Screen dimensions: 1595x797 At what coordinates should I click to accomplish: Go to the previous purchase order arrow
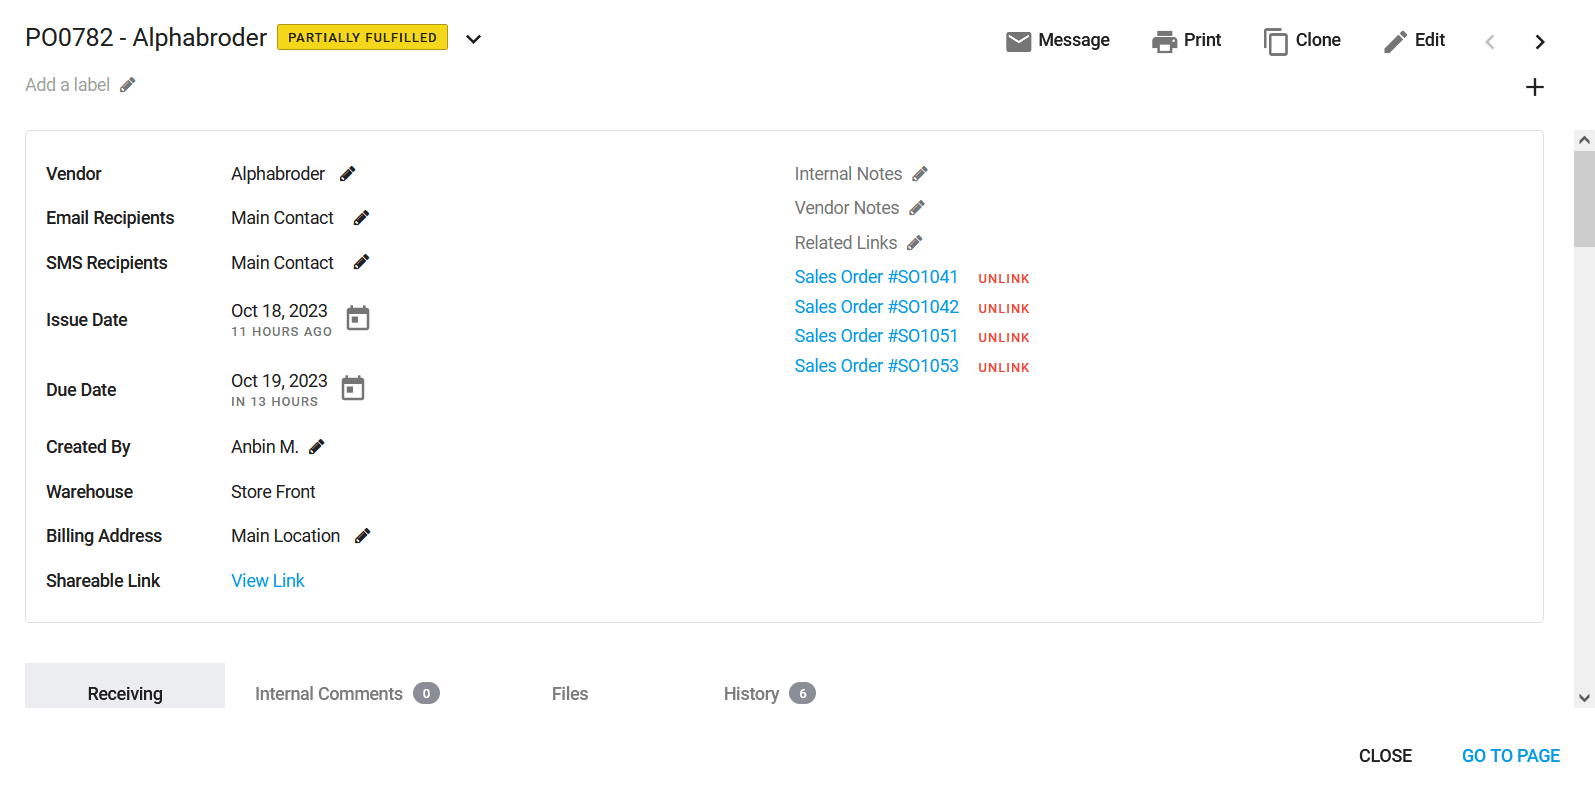pyautogui.click(x=1490, y=41)
